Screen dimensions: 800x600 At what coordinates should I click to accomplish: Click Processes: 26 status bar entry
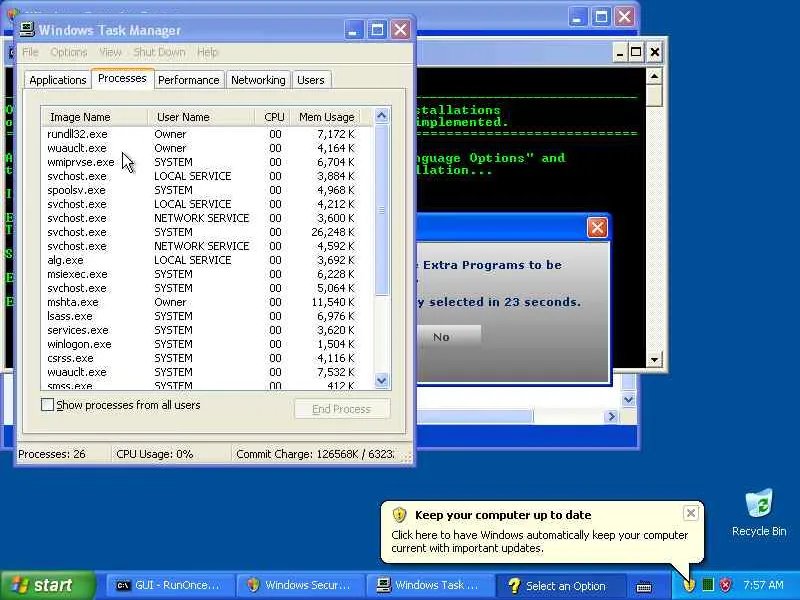pyautogui.click(x=64, y=454)
